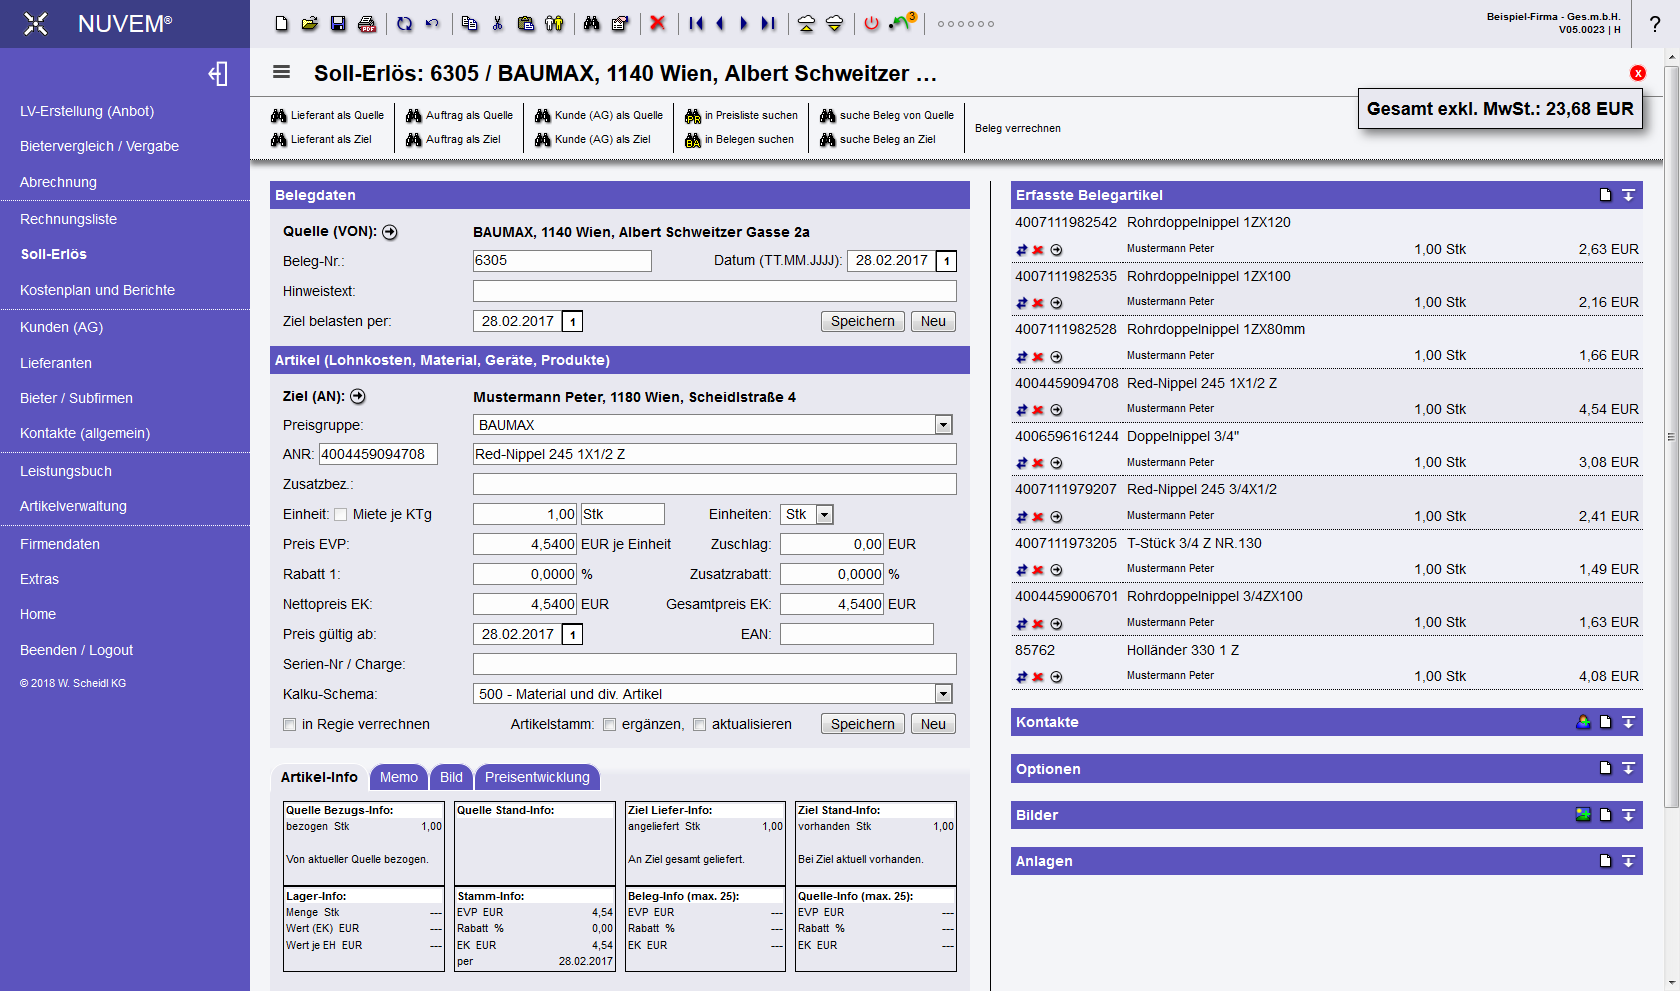Click the ANR number input field
Screen dimensions: 1680x991
click(378, 455)
